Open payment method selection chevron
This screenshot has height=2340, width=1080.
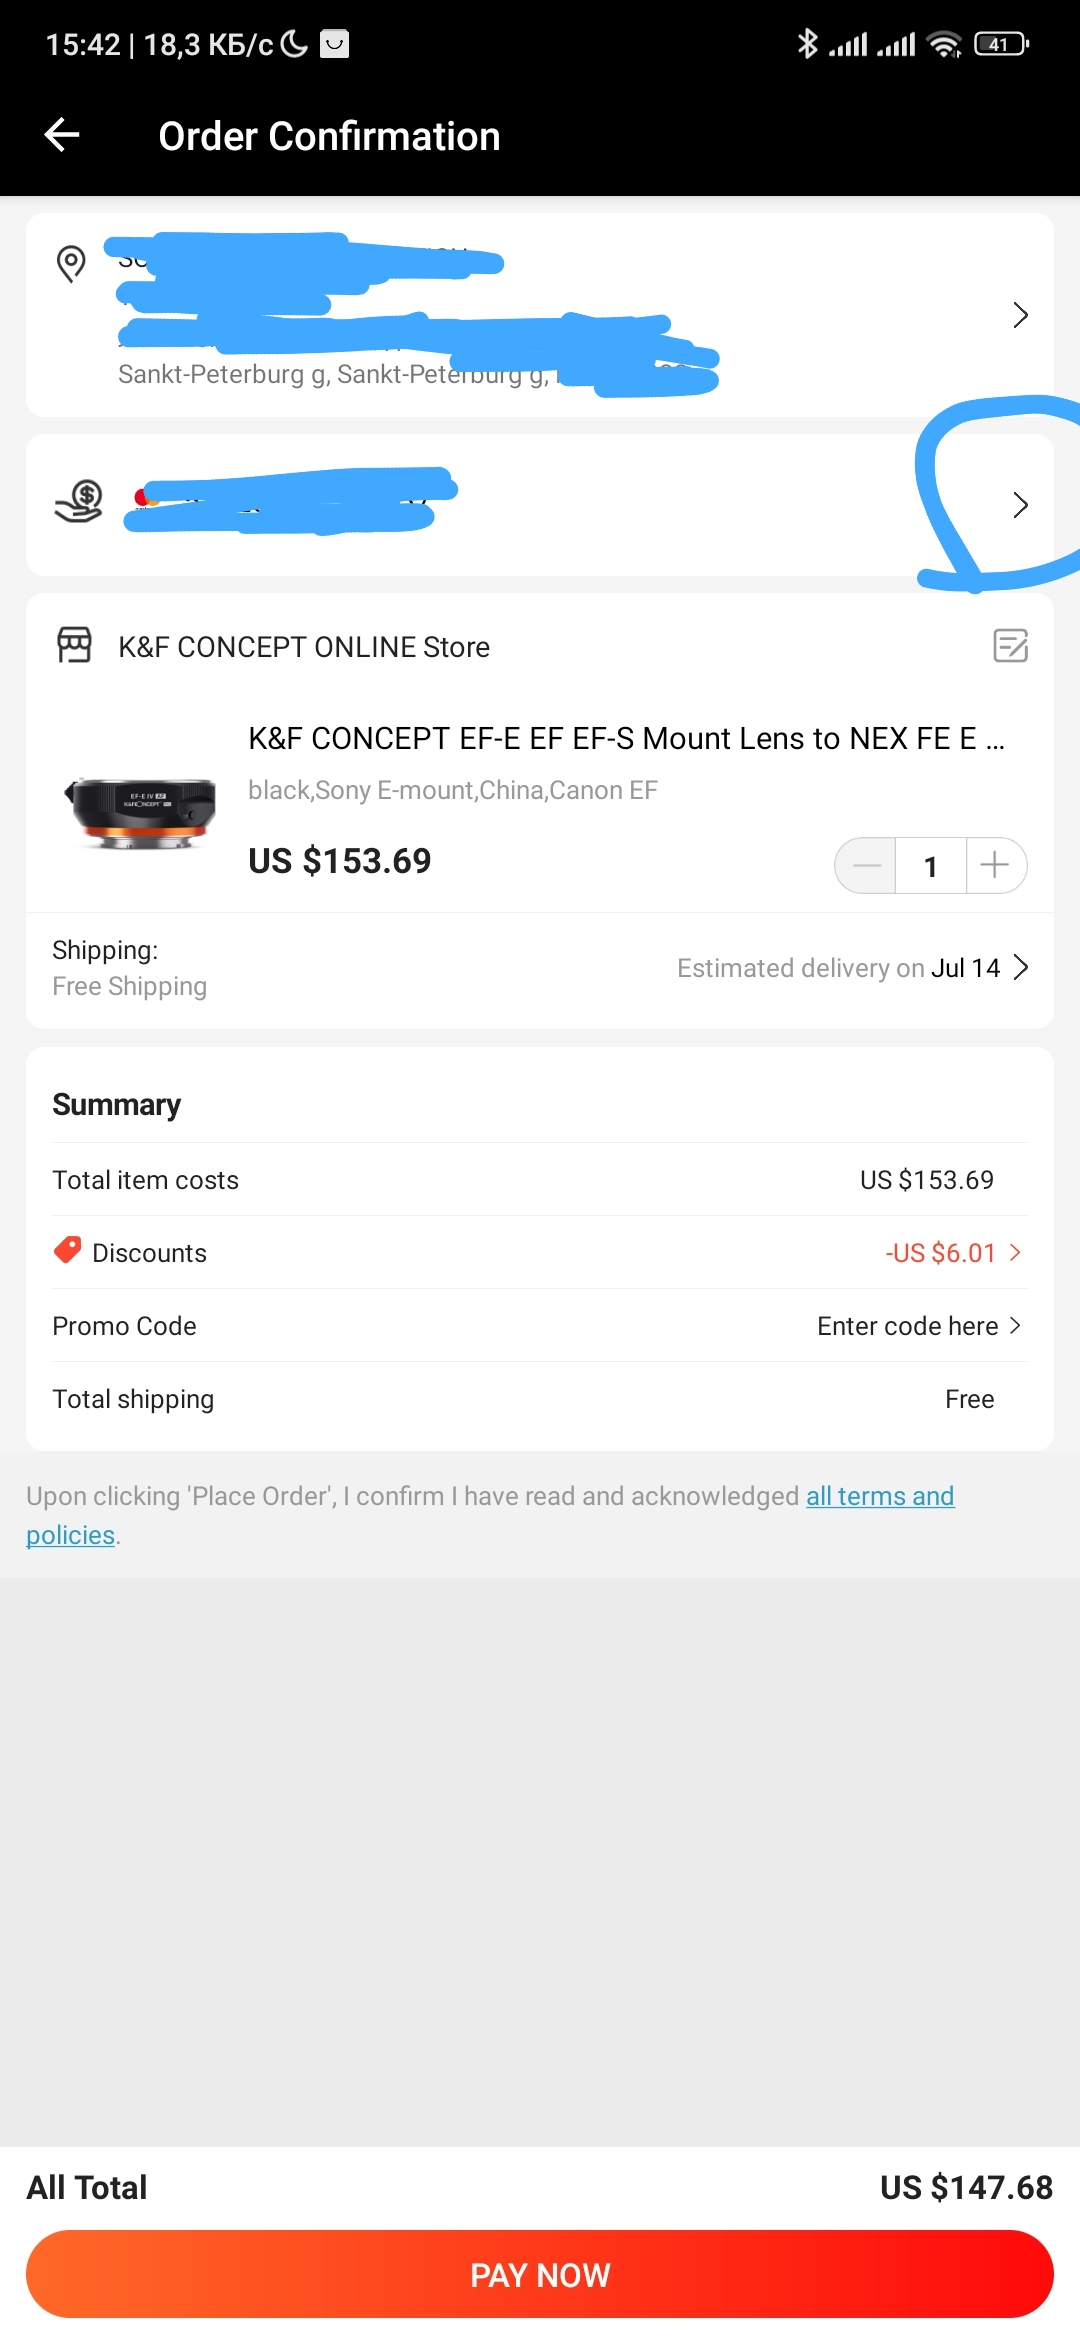(x=1020, y=505)
